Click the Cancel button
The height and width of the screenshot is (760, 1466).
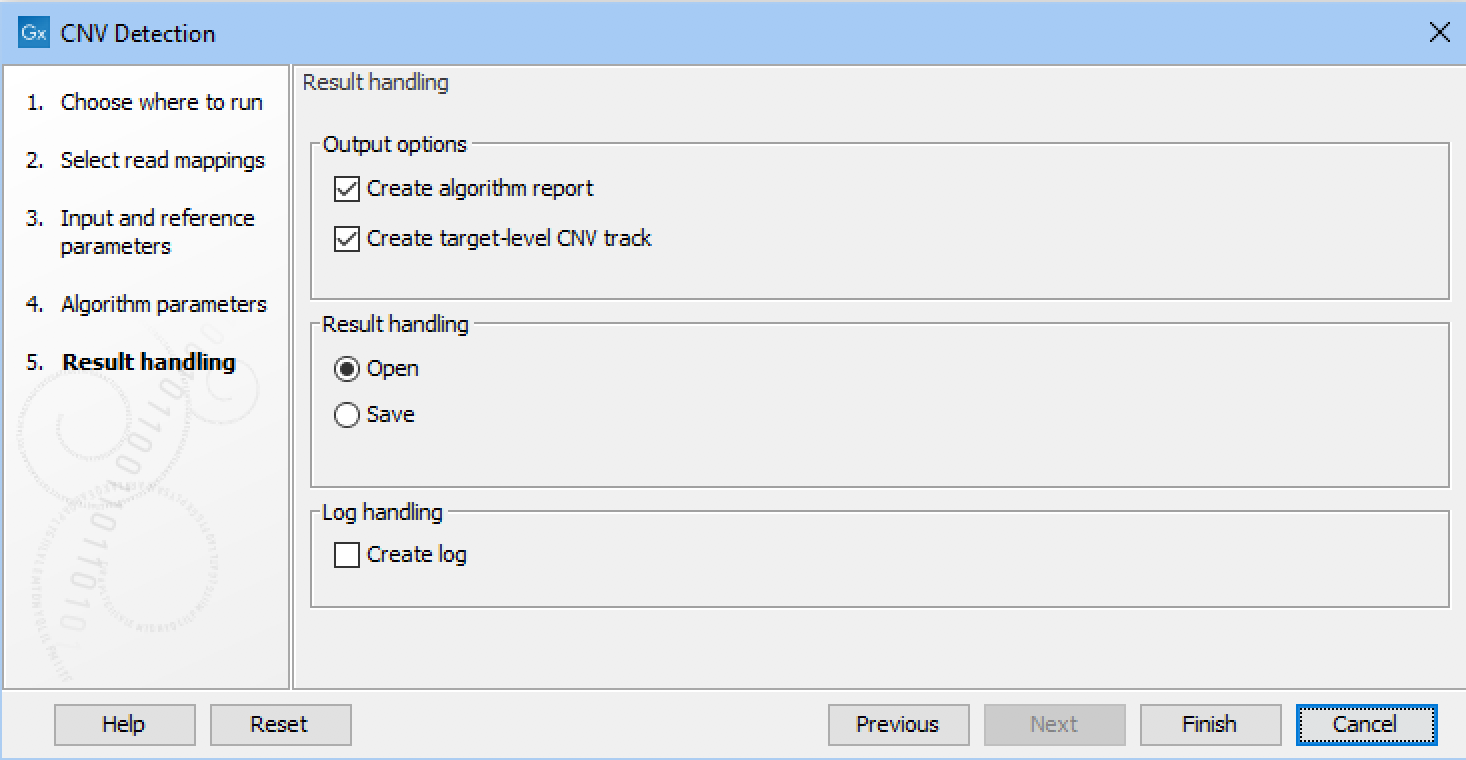tap(1365, 724)
